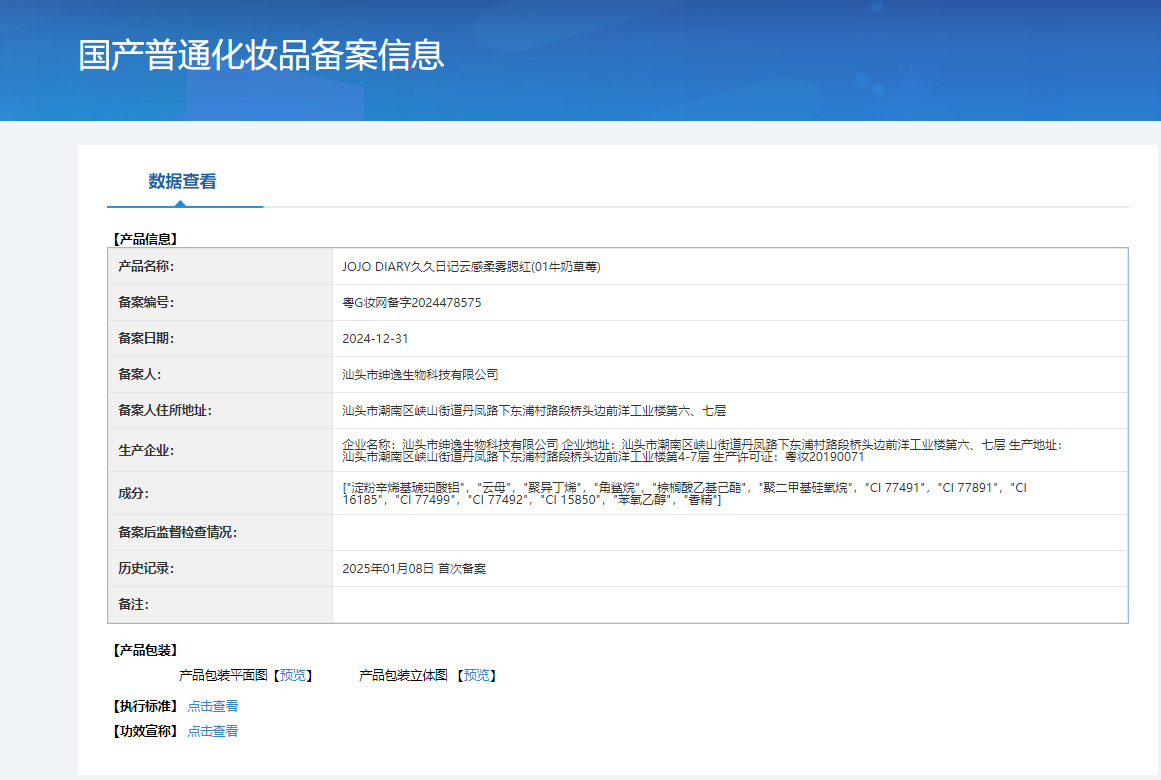The width and height of the screenshot is (1161, 780).
Task: Click the 备案人住所地址 address value
Action: (x=534, y=411)
